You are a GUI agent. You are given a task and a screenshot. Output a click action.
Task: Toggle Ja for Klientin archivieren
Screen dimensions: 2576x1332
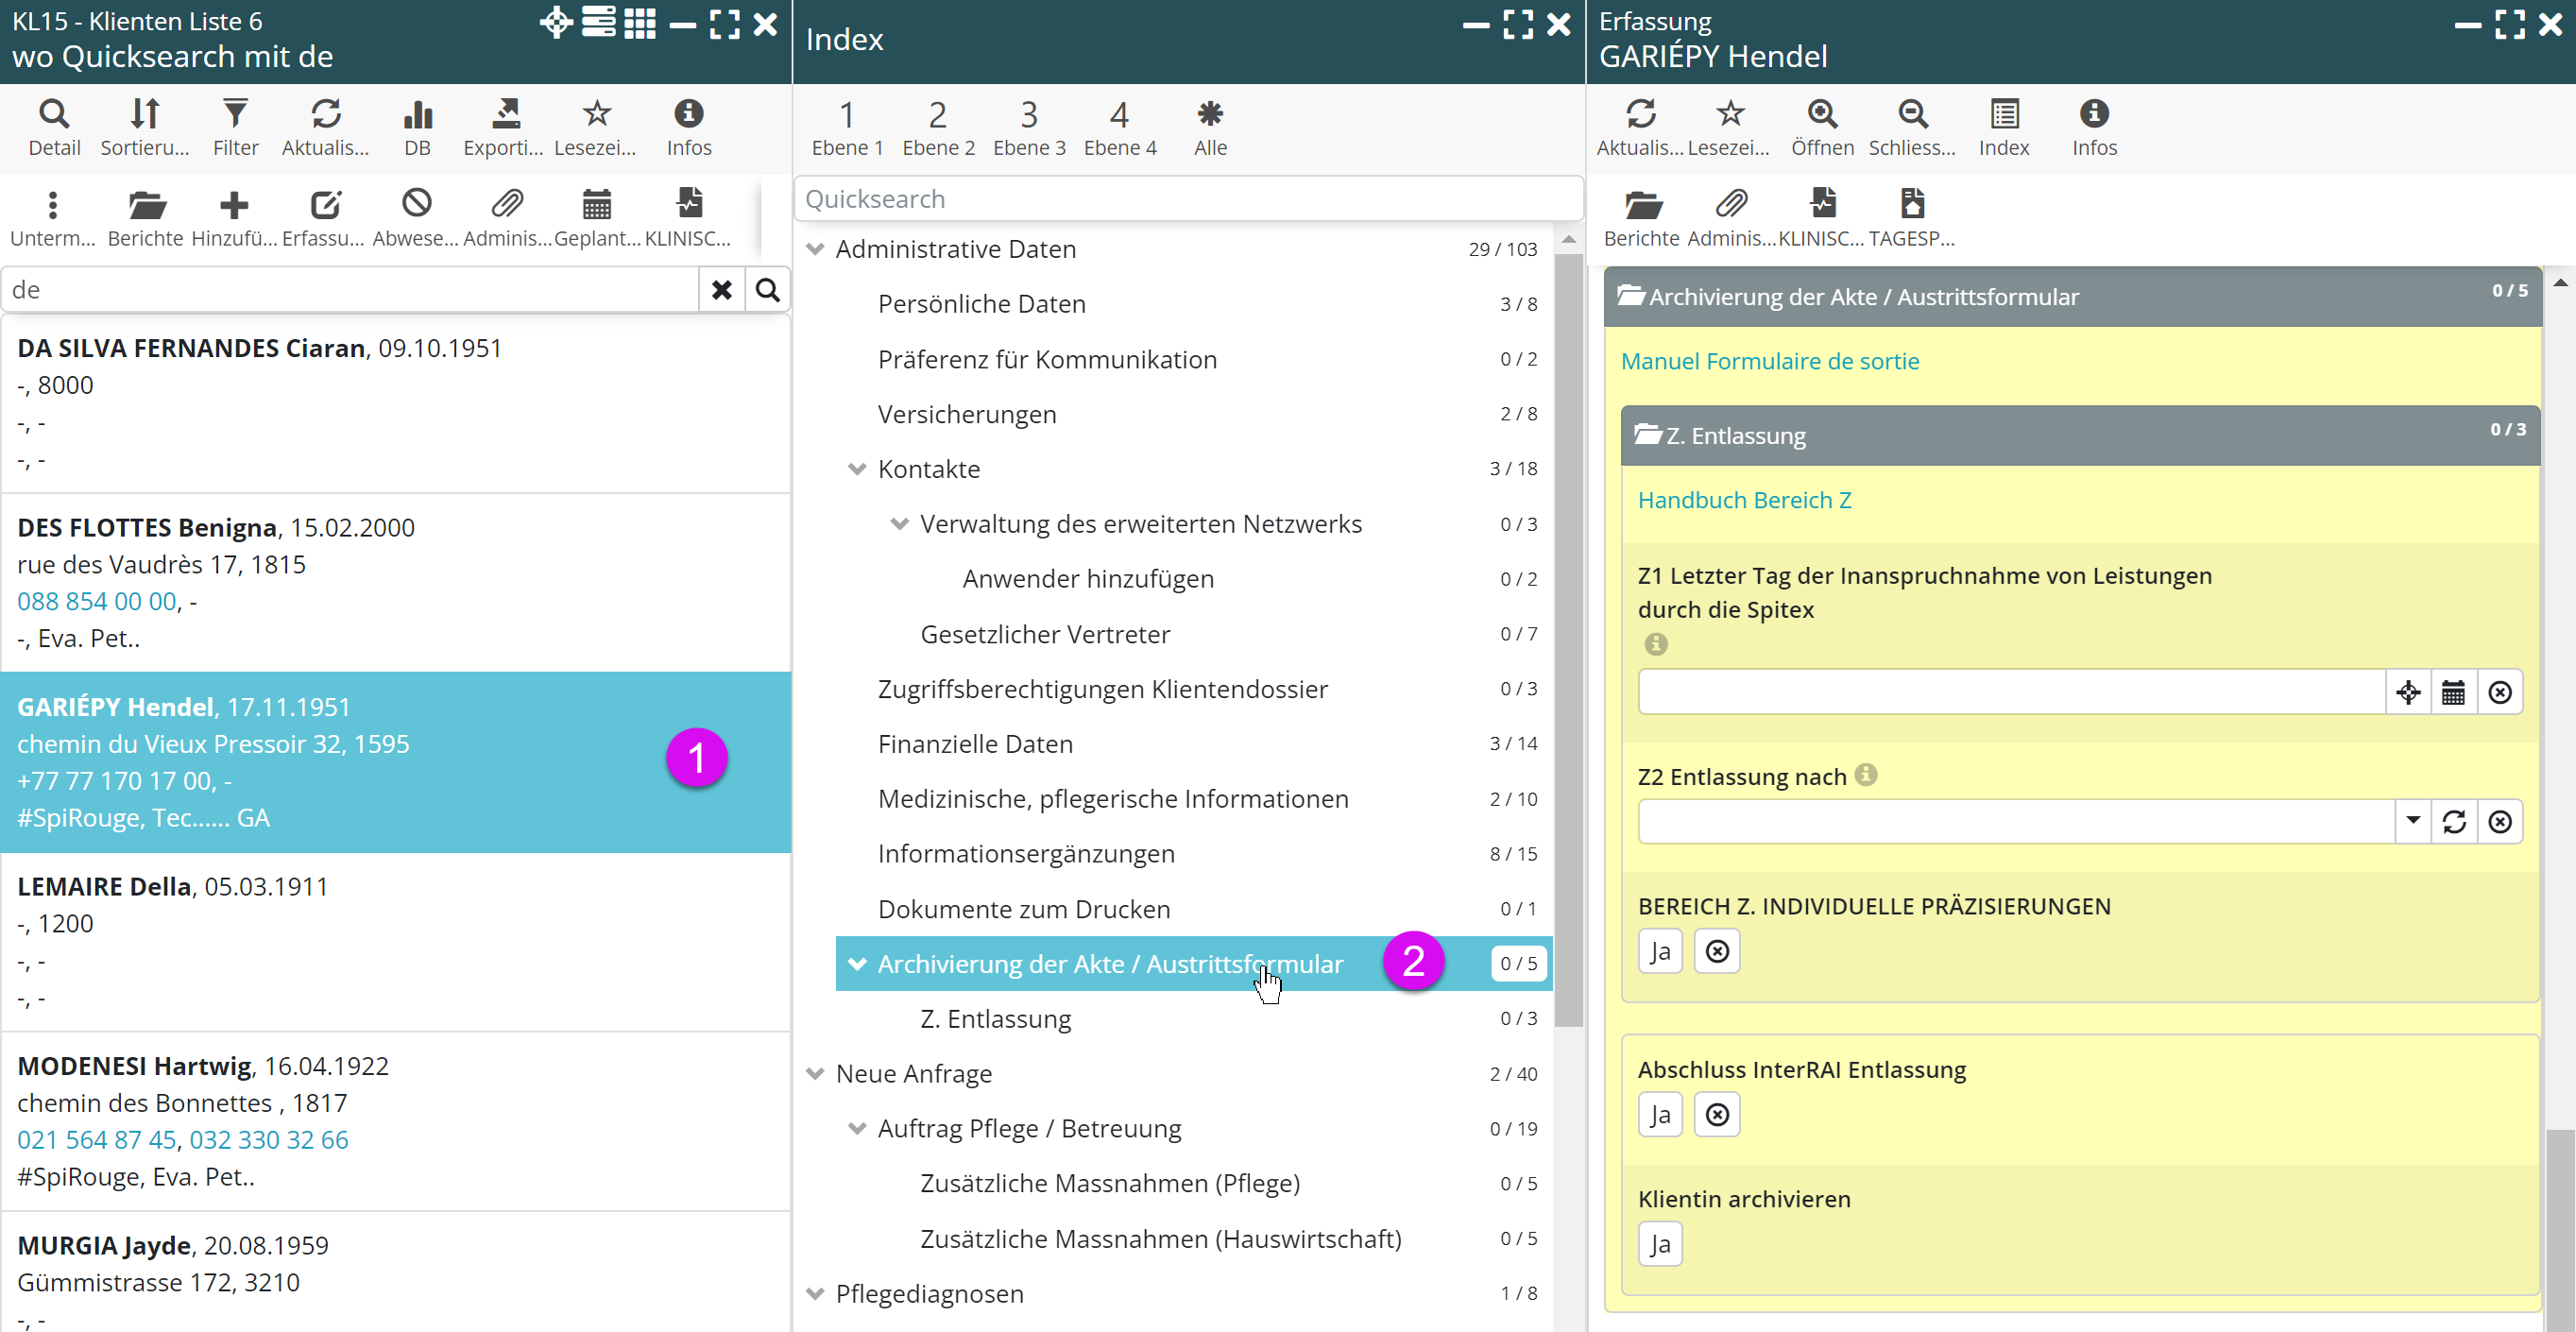click(x=1660, y=1244)
